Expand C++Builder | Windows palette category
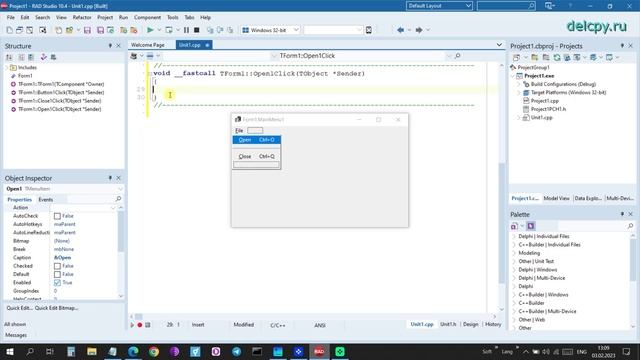 (x=514, y=295)
